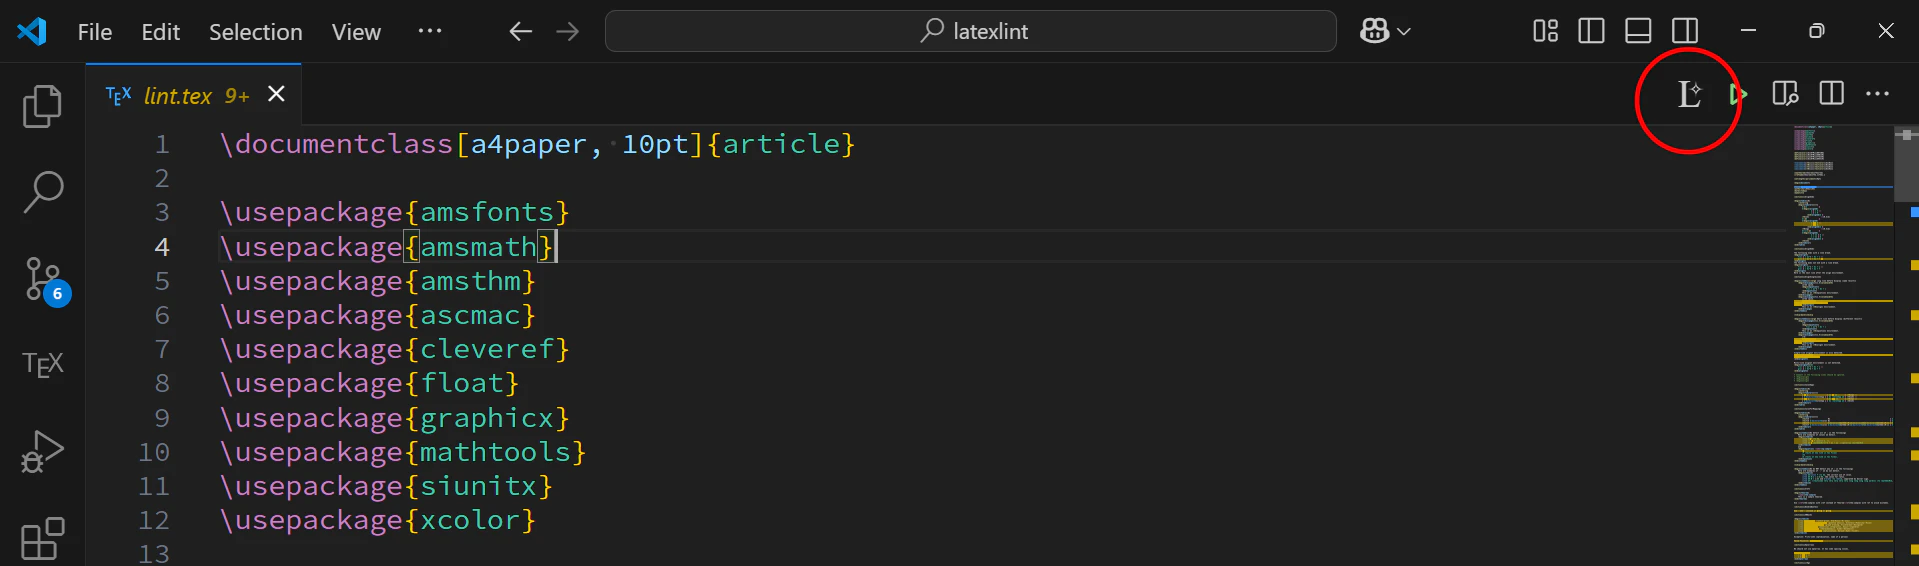
Task: Open the Extensions view
Action: [x=42, y=539]
